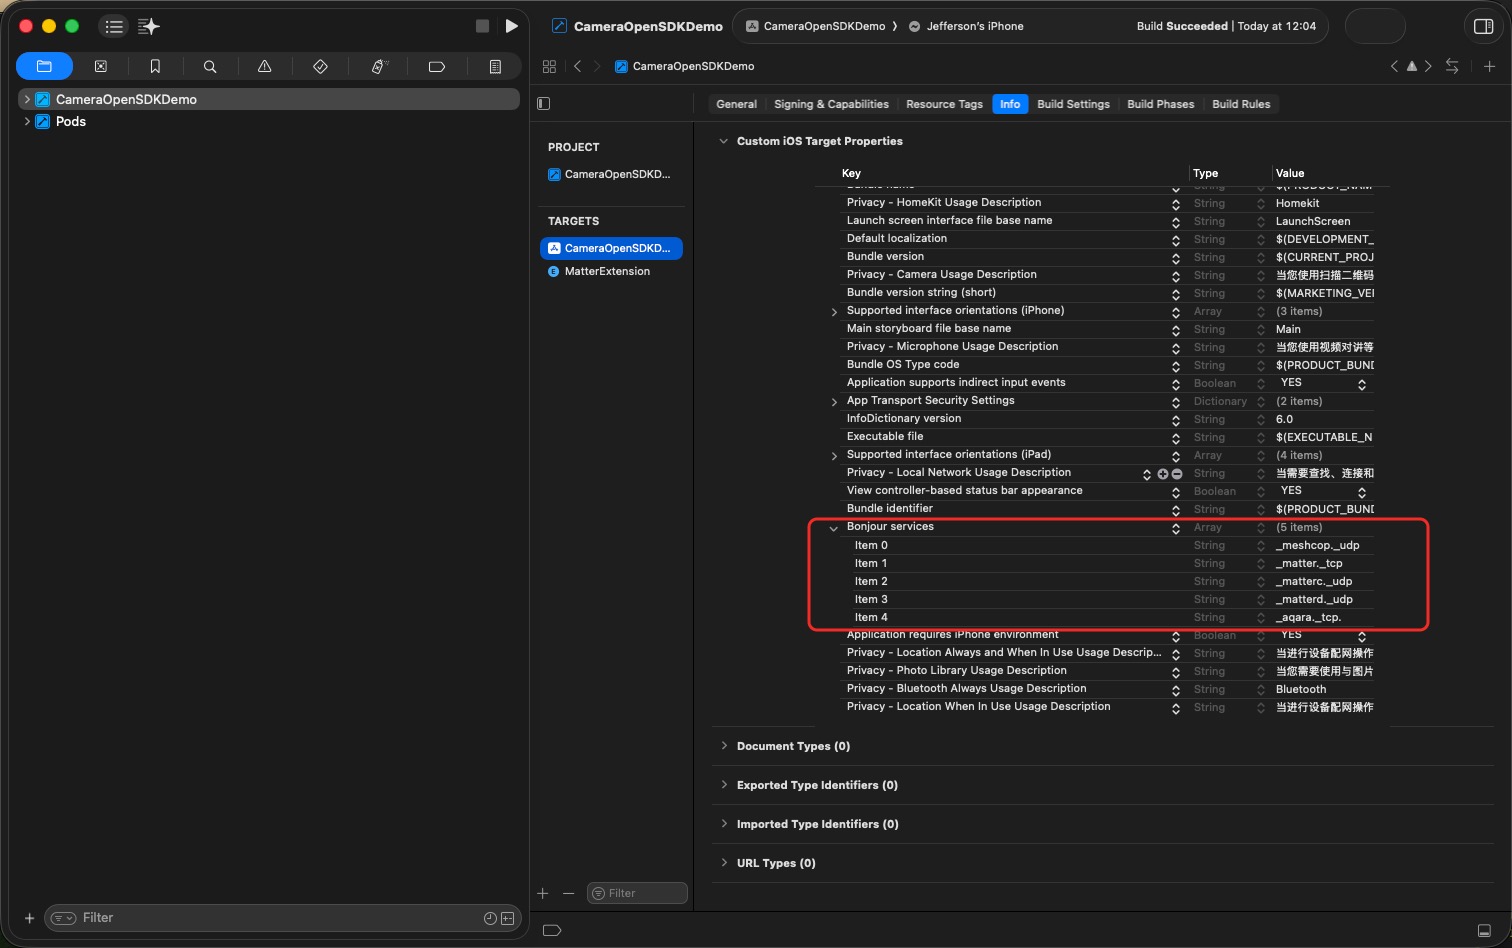Open the Bookmark navigator icon

coord(155,66)
